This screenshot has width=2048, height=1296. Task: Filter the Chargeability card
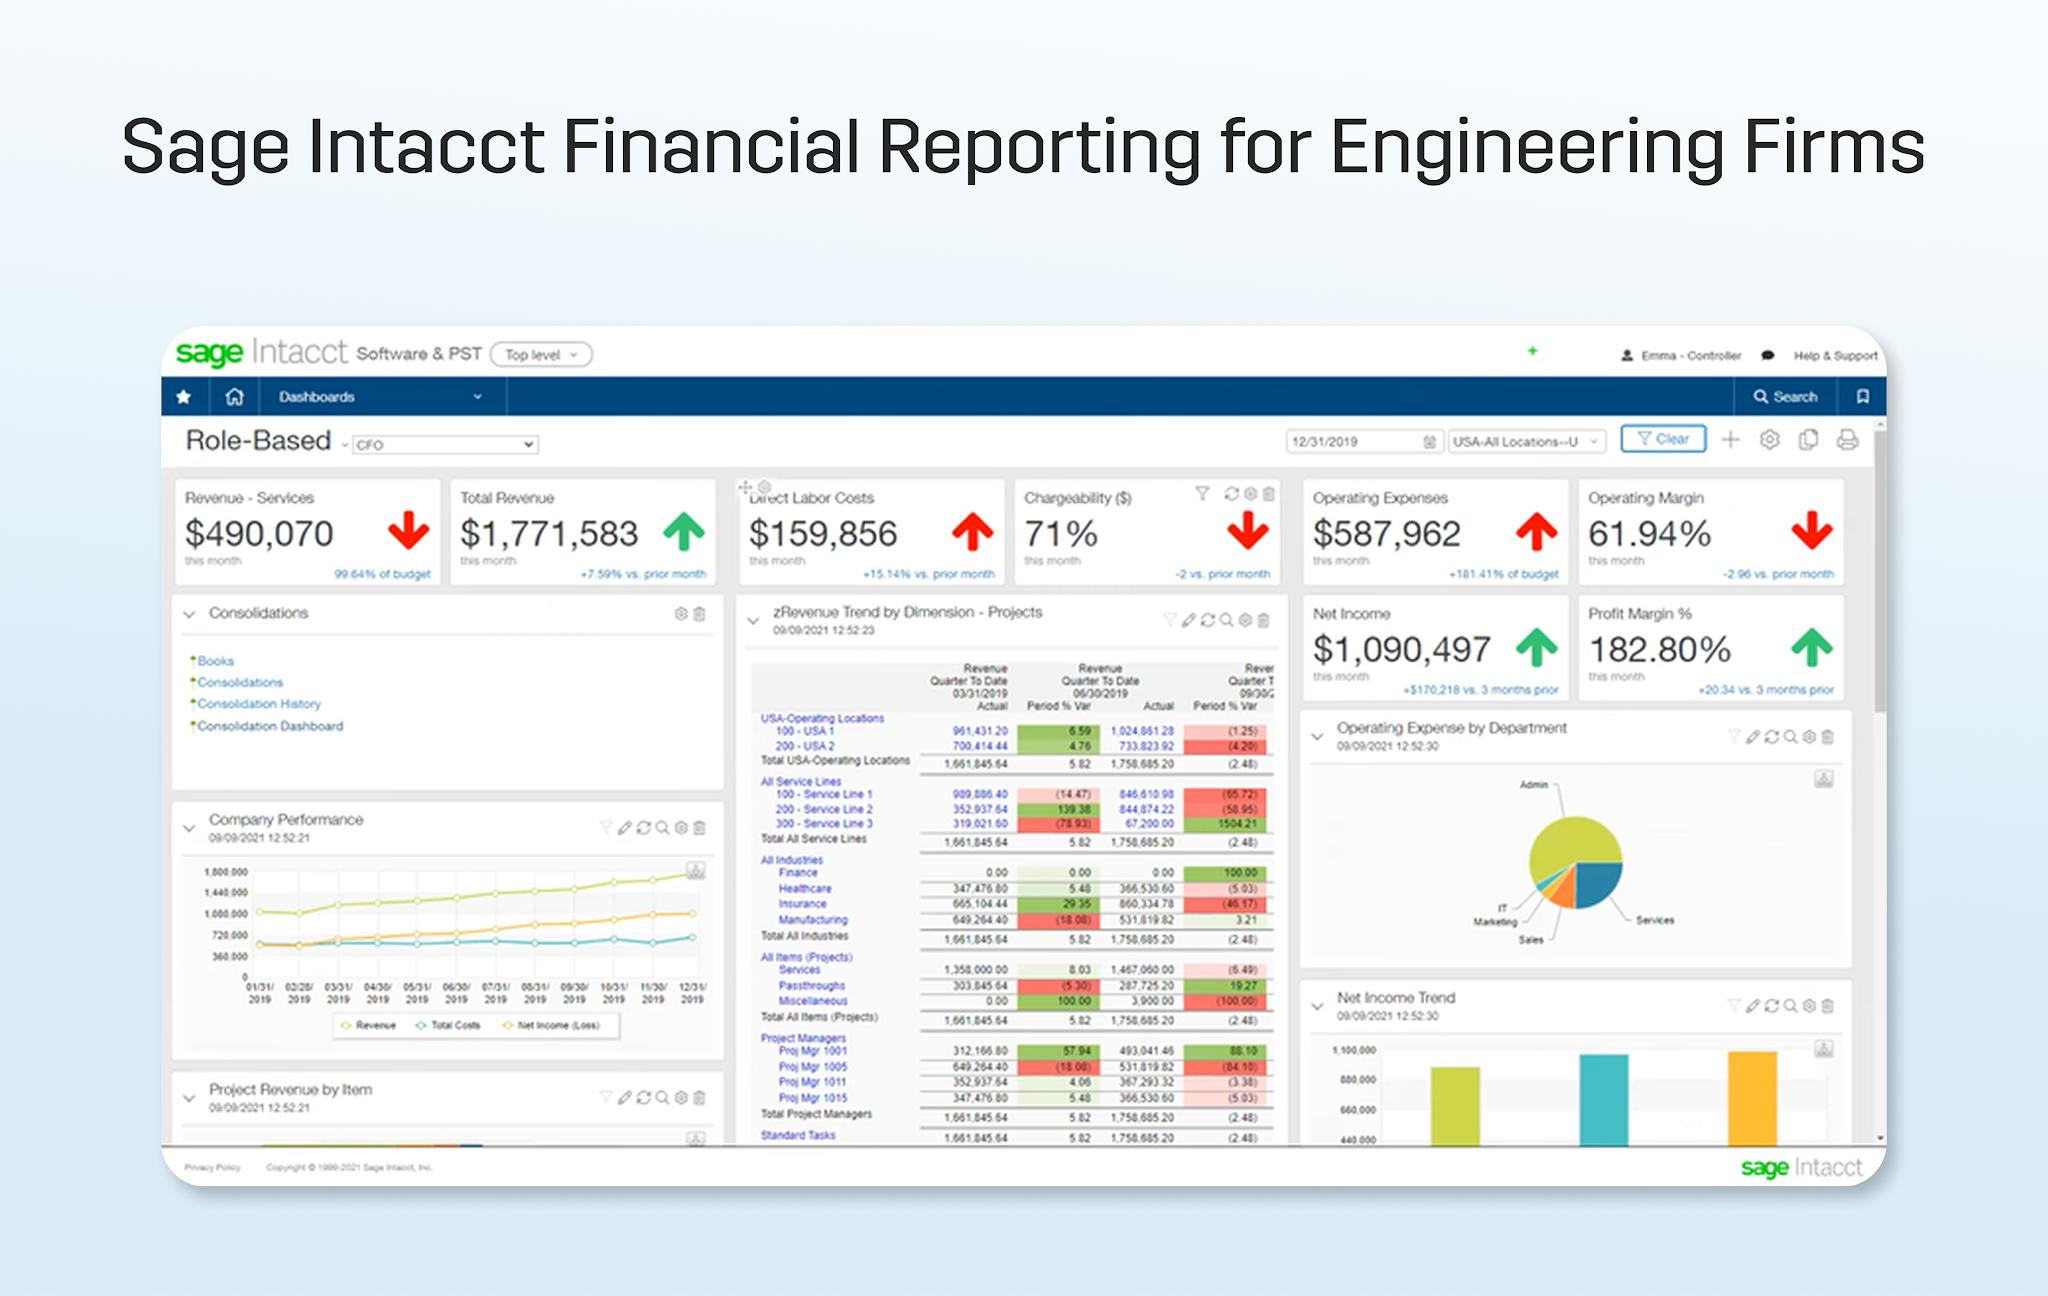pos(1202,494)
